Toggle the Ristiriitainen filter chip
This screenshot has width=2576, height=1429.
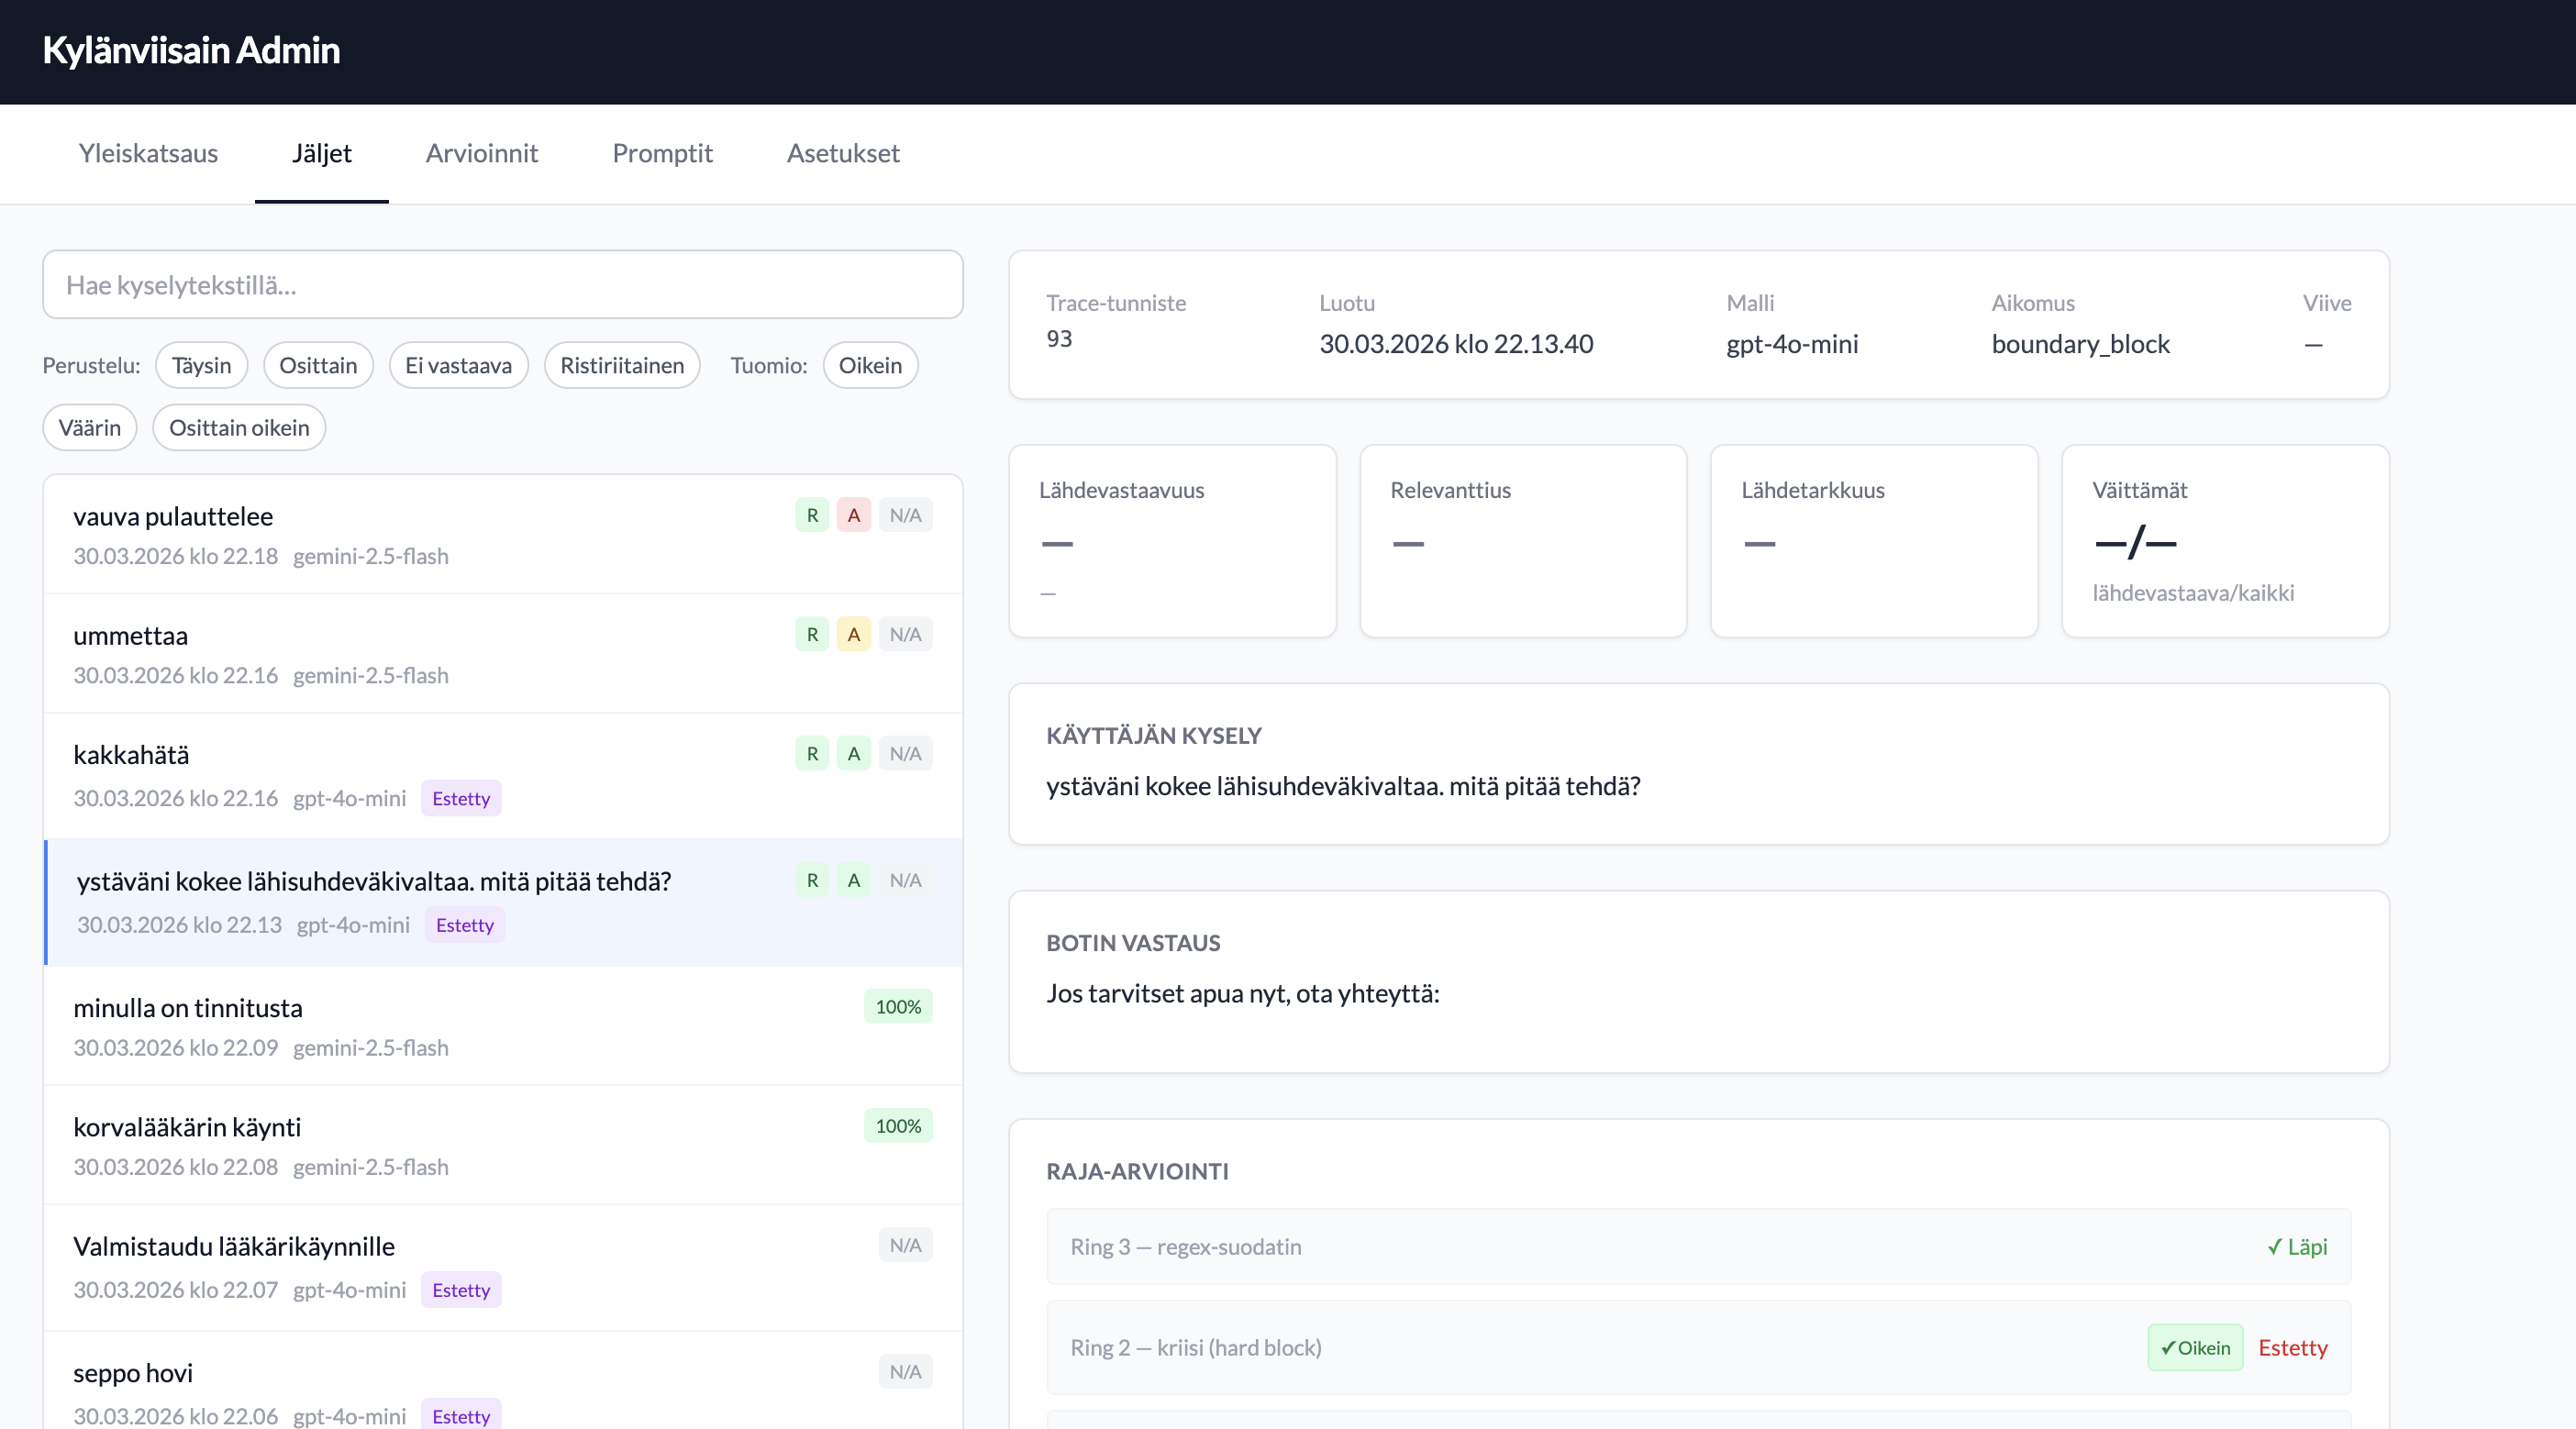[x=621, y=365]
